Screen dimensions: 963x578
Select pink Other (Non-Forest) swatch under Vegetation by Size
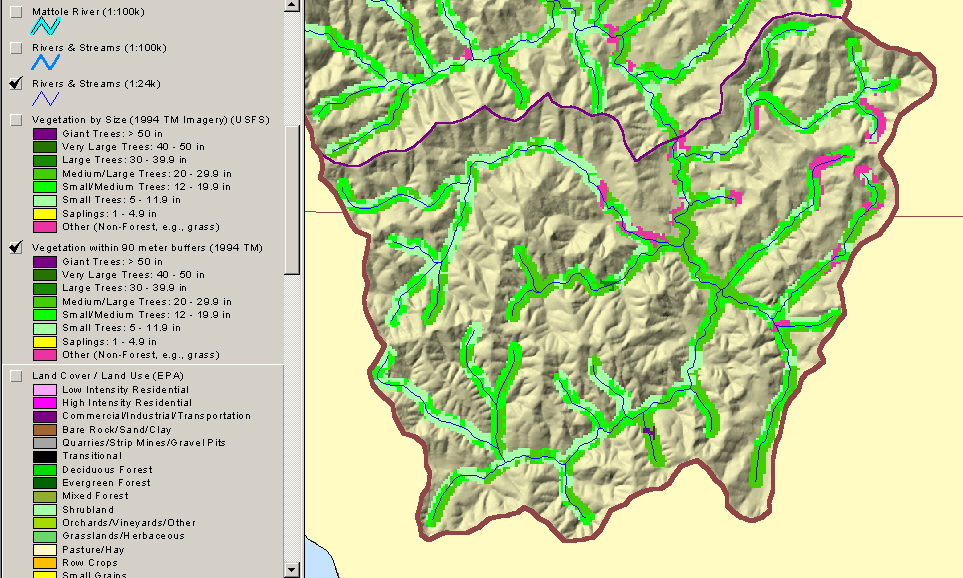pos(45,227)
